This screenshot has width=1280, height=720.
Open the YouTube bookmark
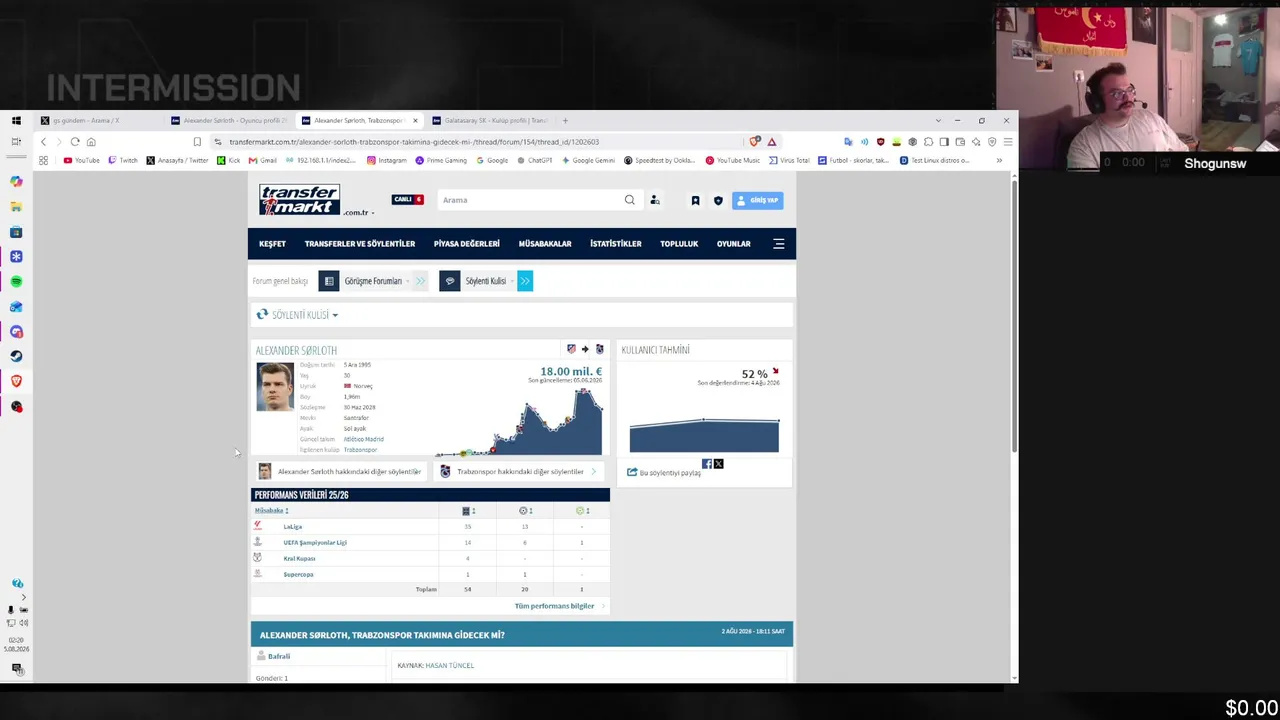pos(82,160)
